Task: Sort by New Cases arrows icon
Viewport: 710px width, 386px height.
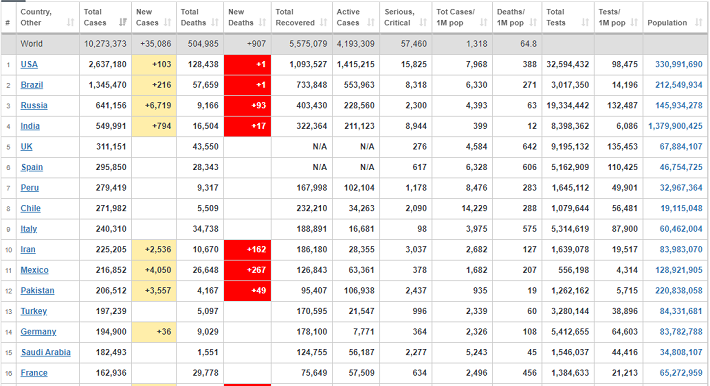Action: (168, 22)
